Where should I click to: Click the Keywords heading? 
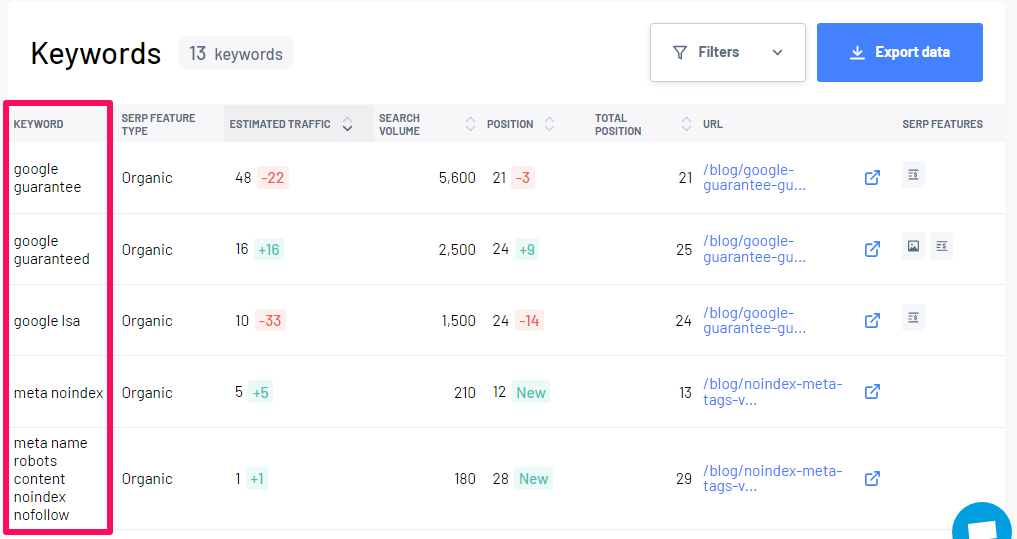click(95, 53)
